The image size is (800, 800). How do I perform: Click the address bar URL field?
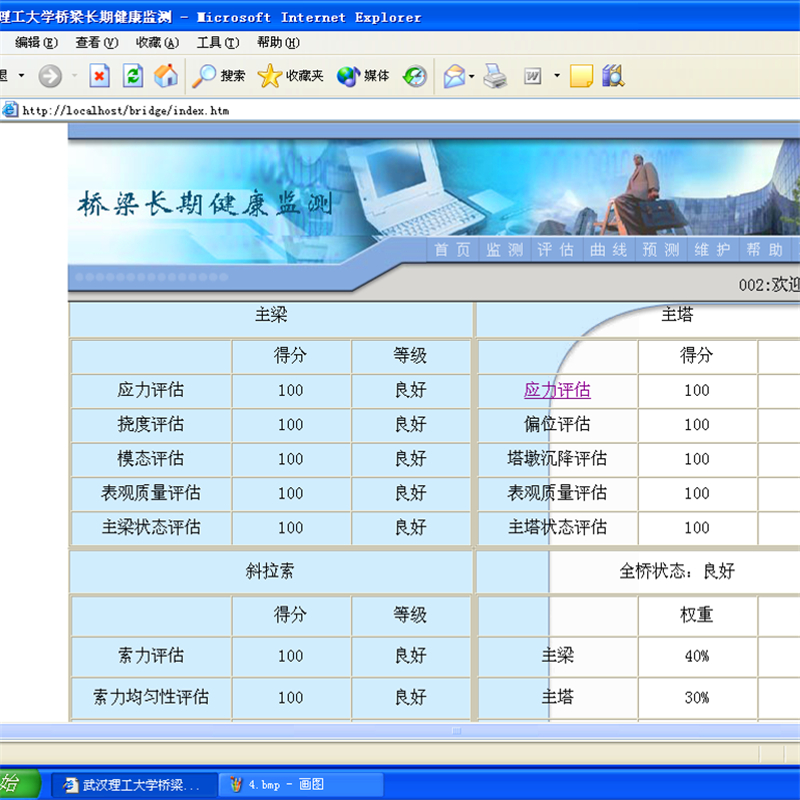click(400, 110)
